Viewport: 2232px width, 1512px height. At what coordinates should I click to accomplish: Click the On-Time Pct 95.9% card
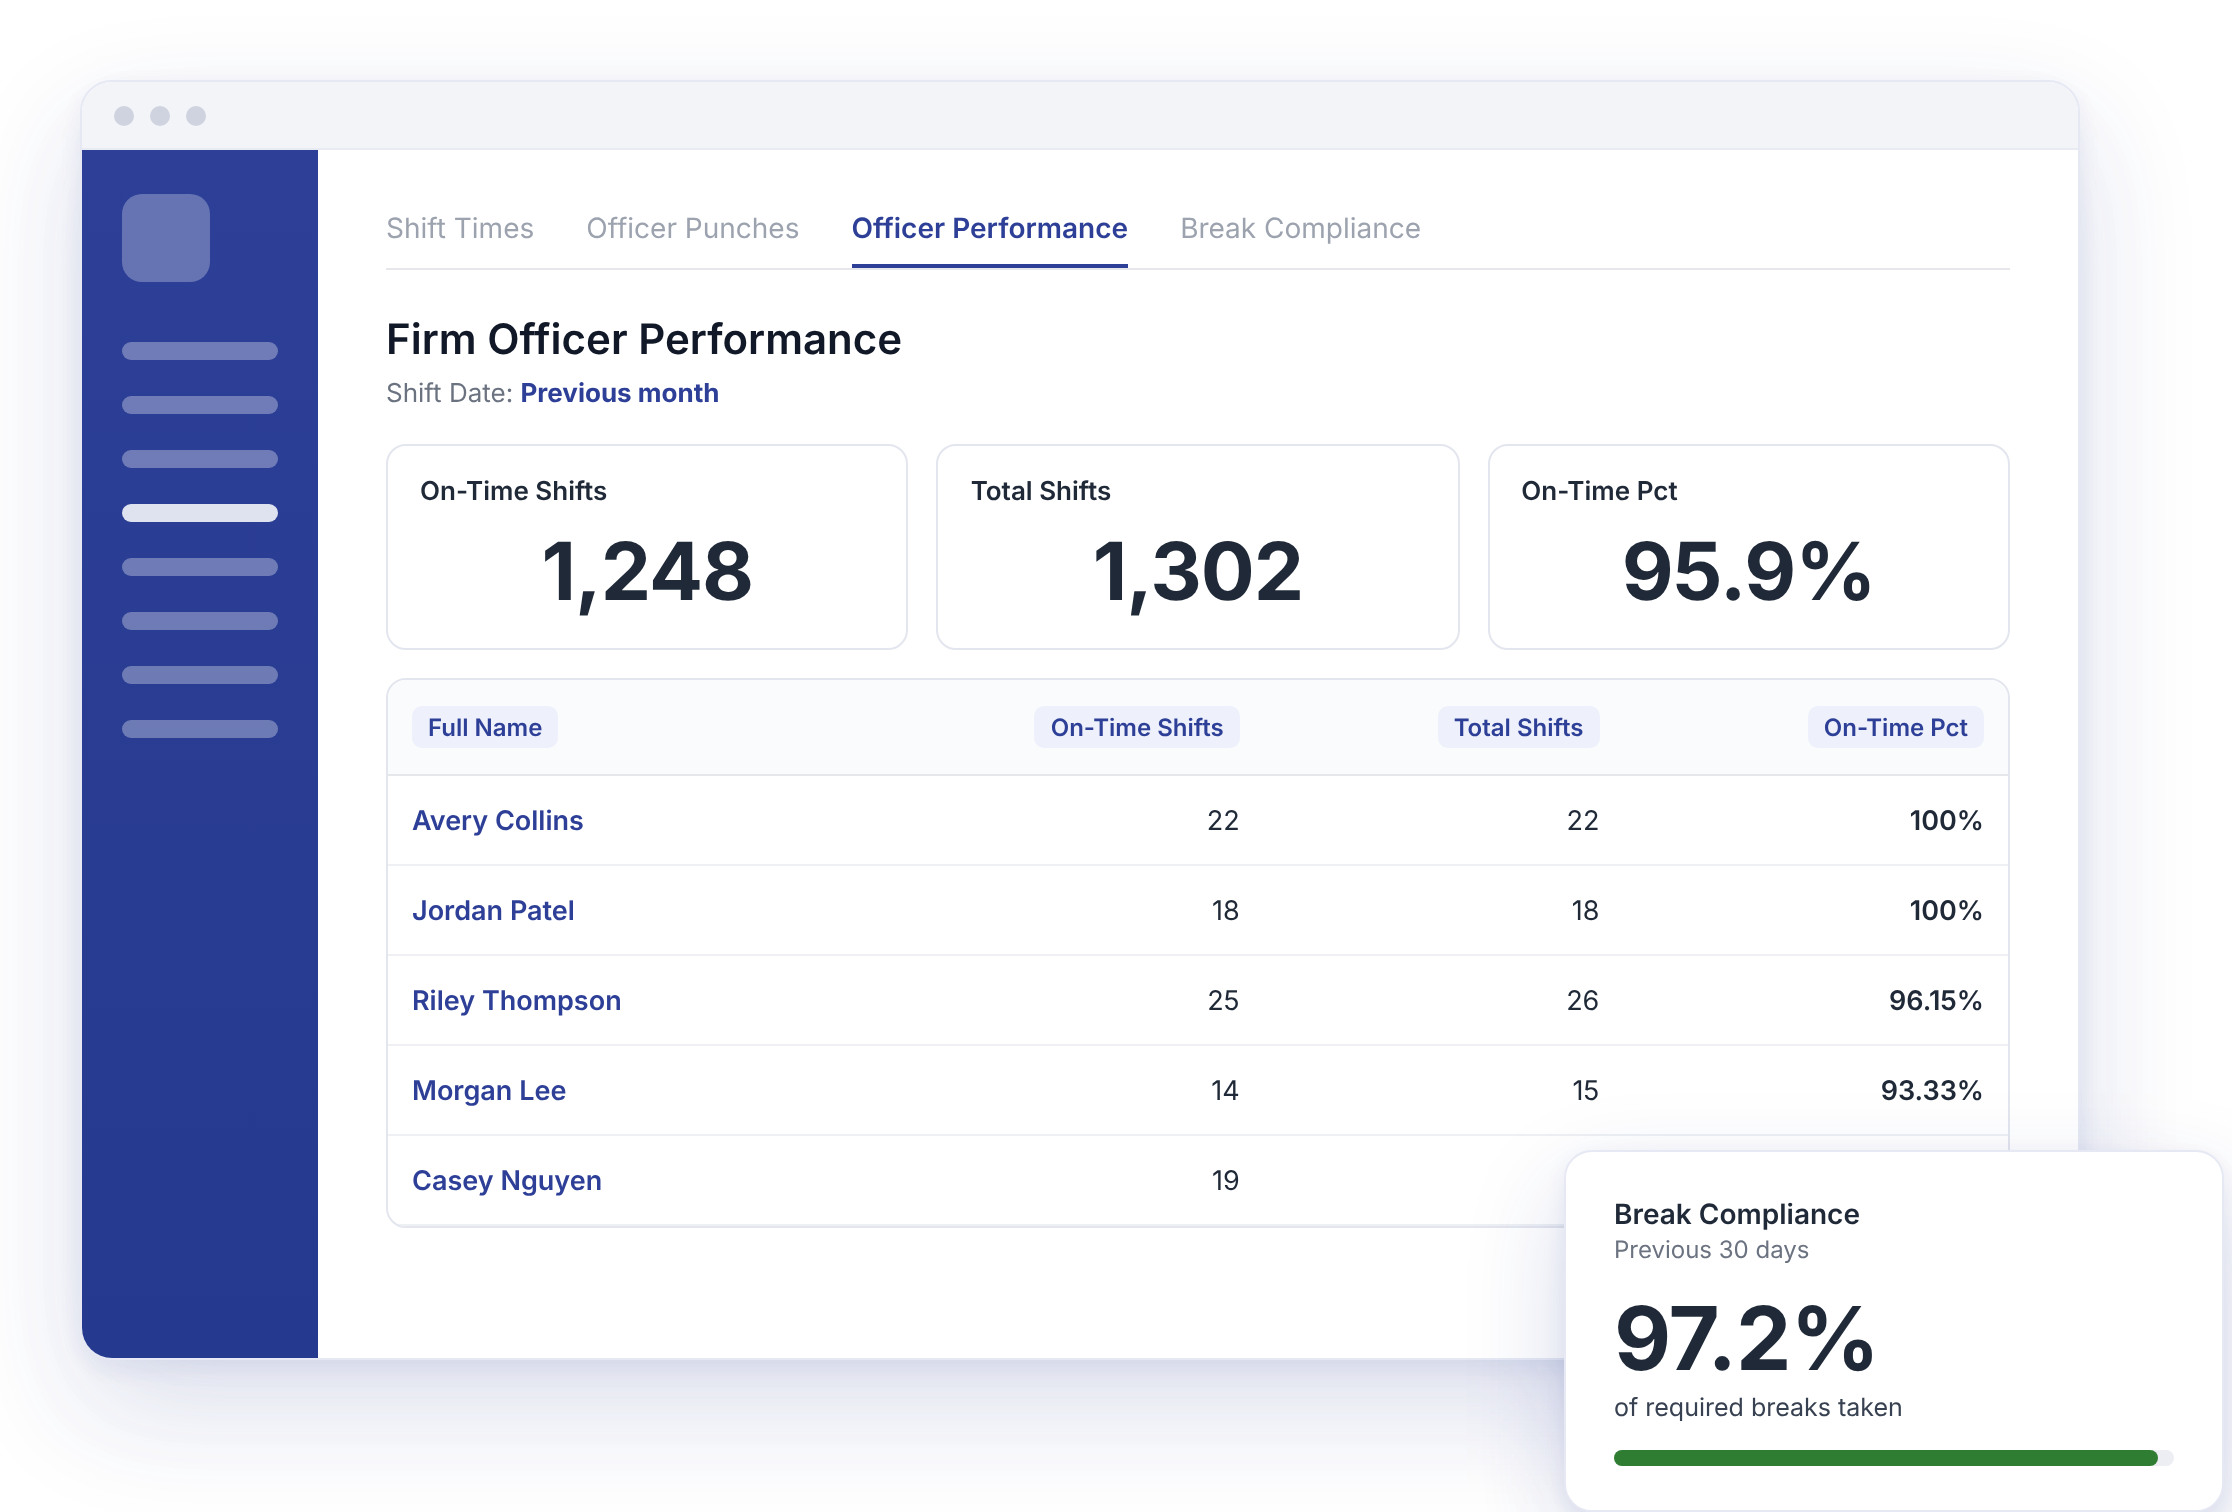click(1748, 547)
